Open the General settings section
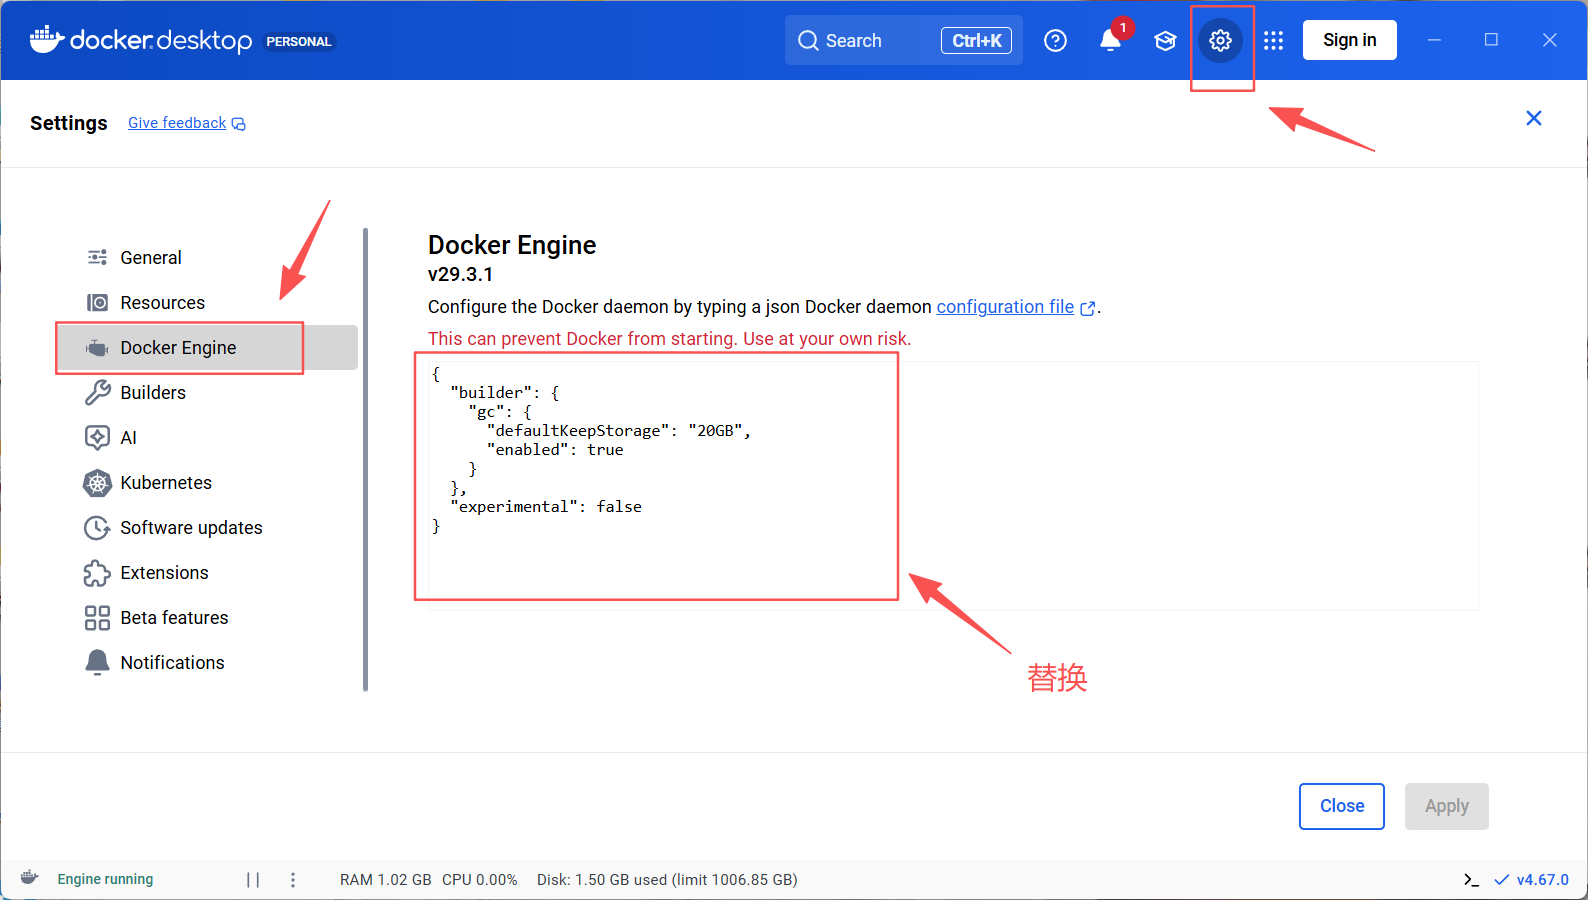1588x900 pixels. [x=207, y=257]
